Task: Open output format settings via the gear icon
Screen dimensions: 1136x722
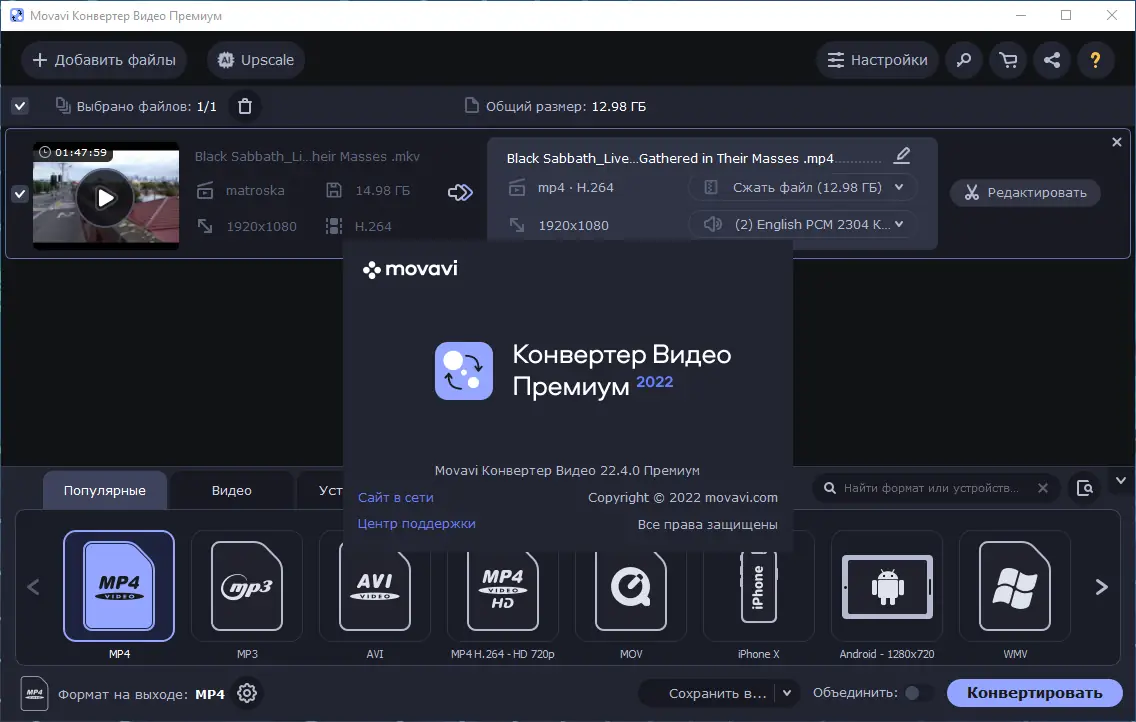Action: [x=247, y=693]
